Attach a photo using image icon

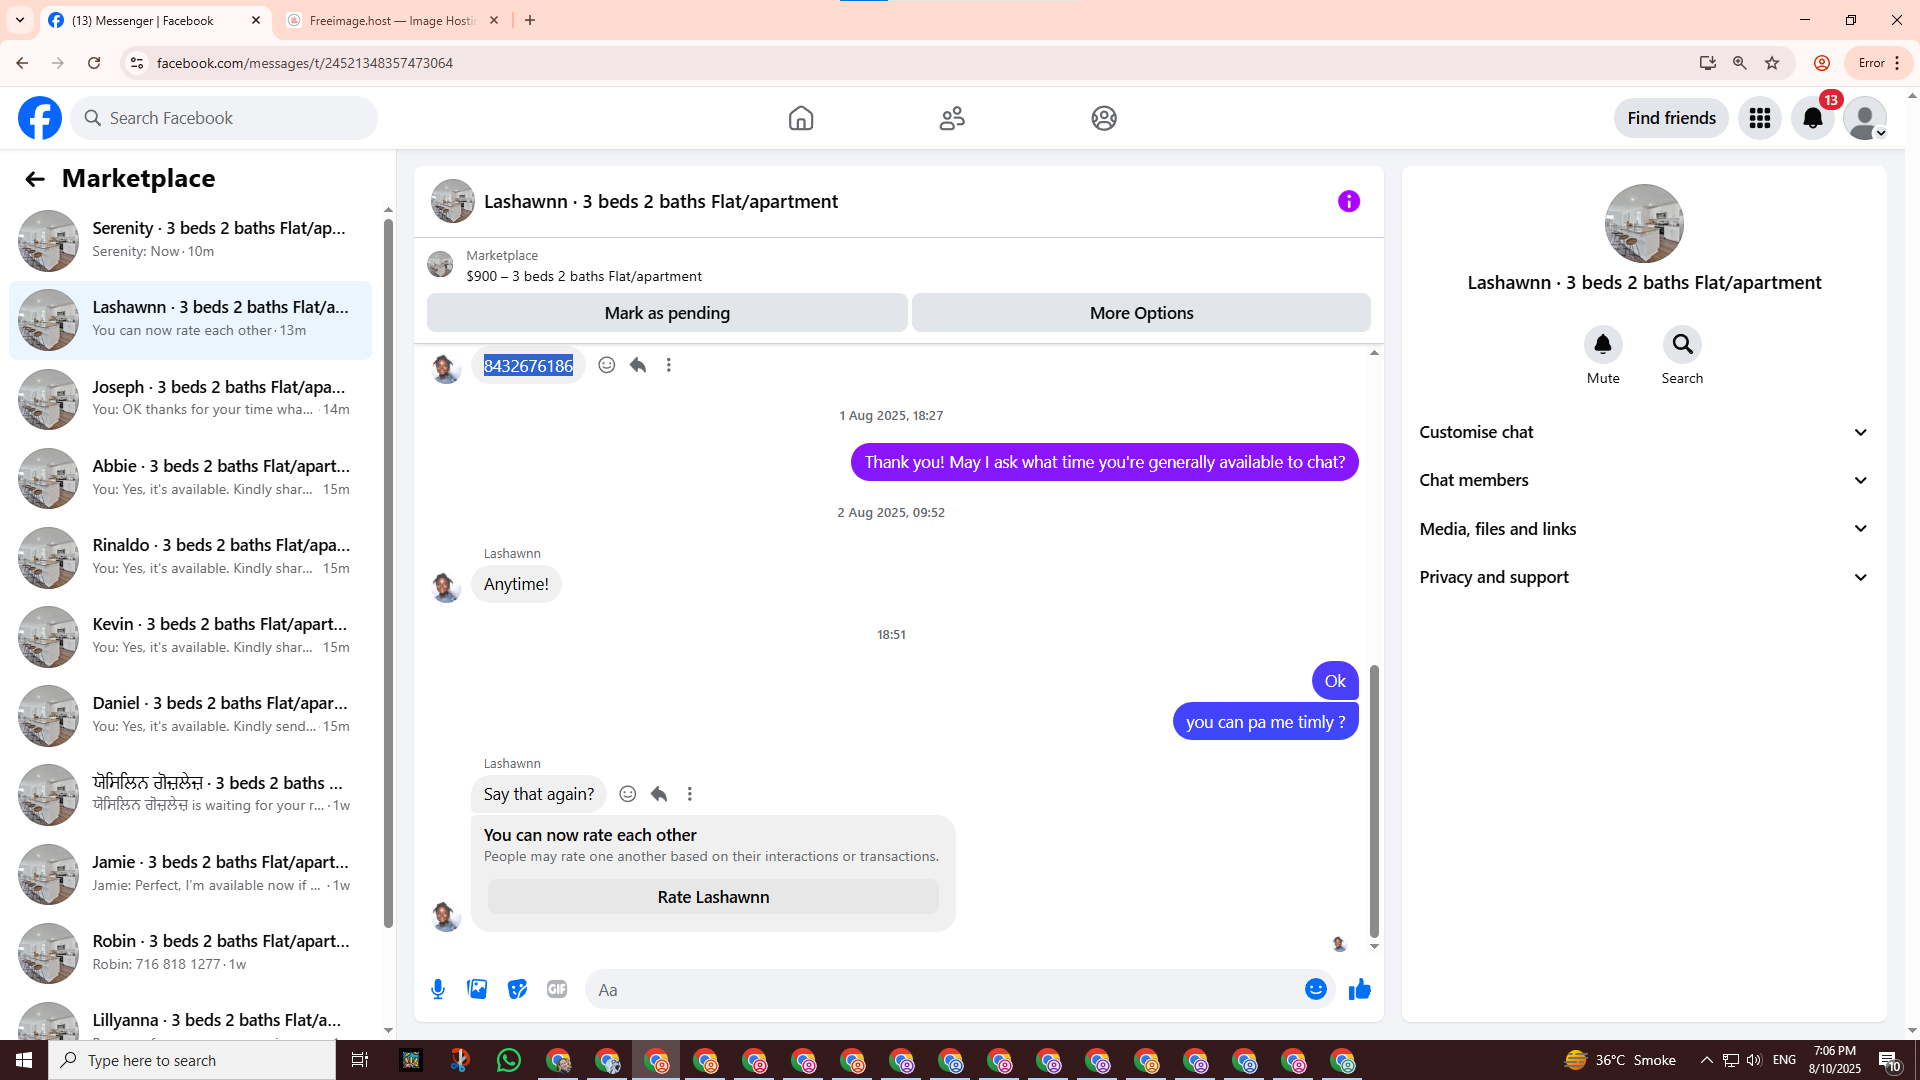click(x=477, y=989)
